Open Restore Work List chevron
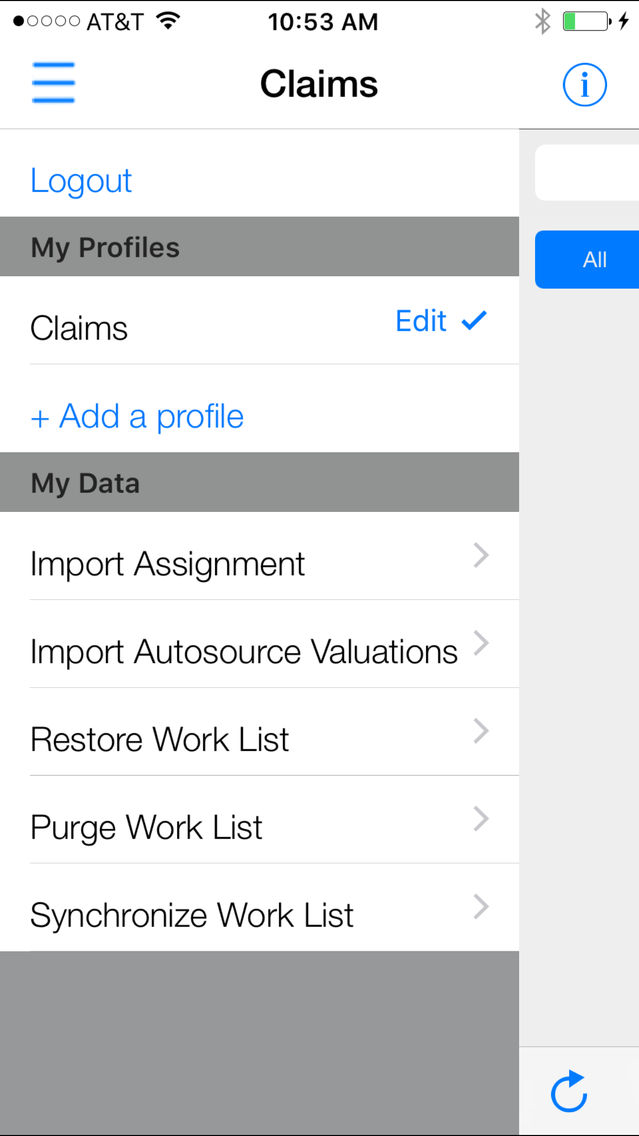The image size is (639, 1136). [x=481, y=732]
